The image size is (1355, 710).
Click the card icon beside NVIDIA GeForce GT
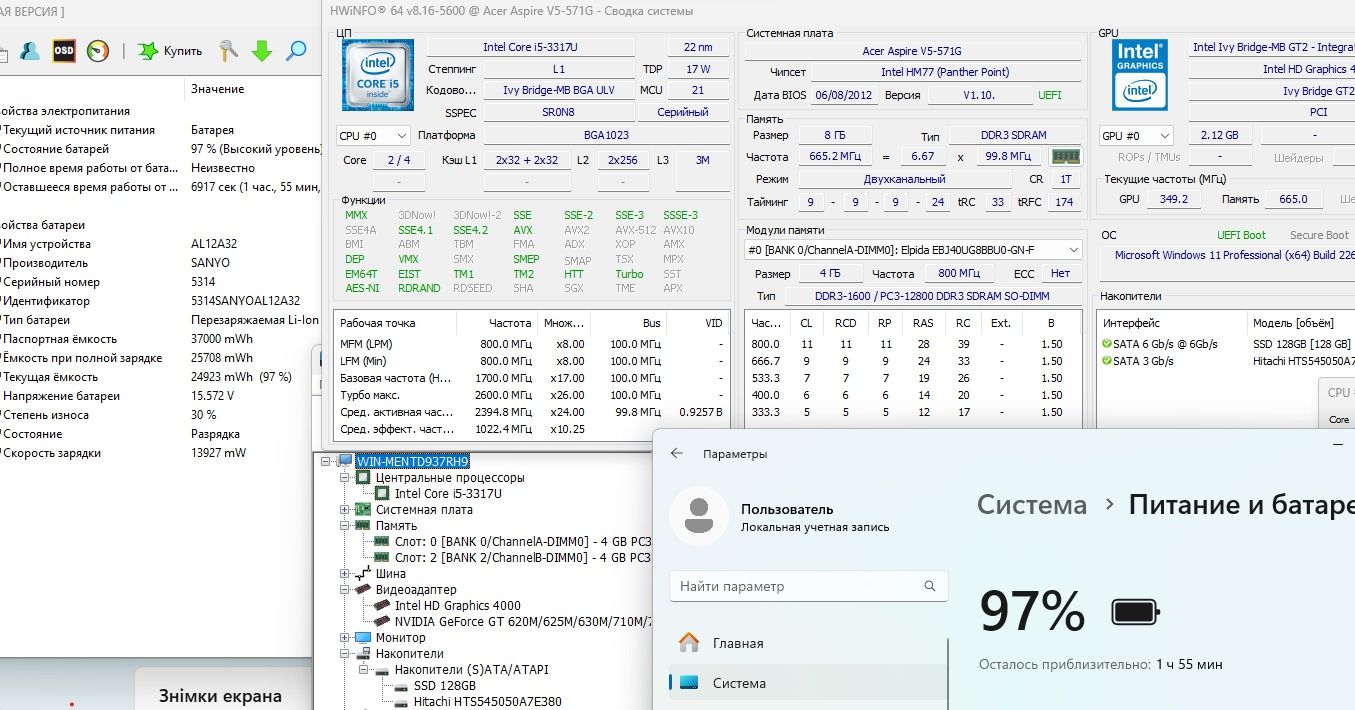tap(382, 621)
